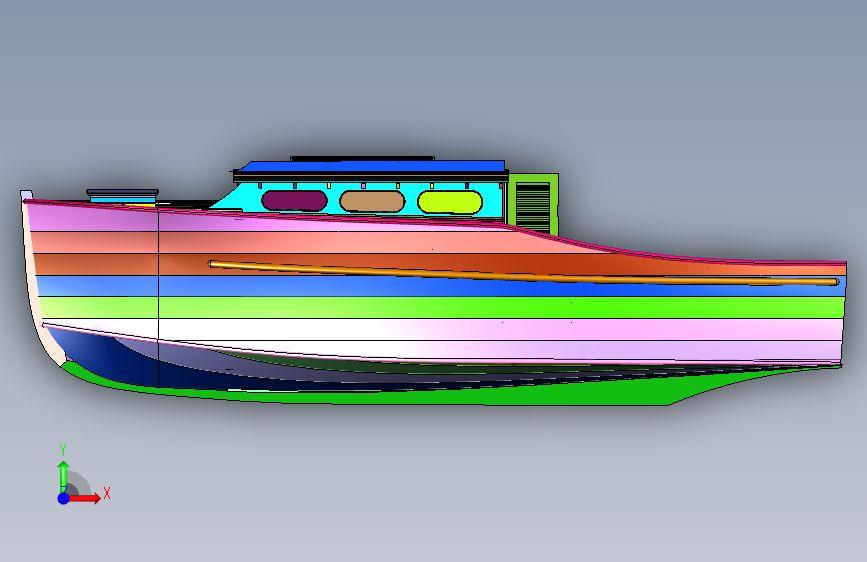Click the green Y axis arrow of the triad
Viewport: 867px width, 562px height.
63,476
